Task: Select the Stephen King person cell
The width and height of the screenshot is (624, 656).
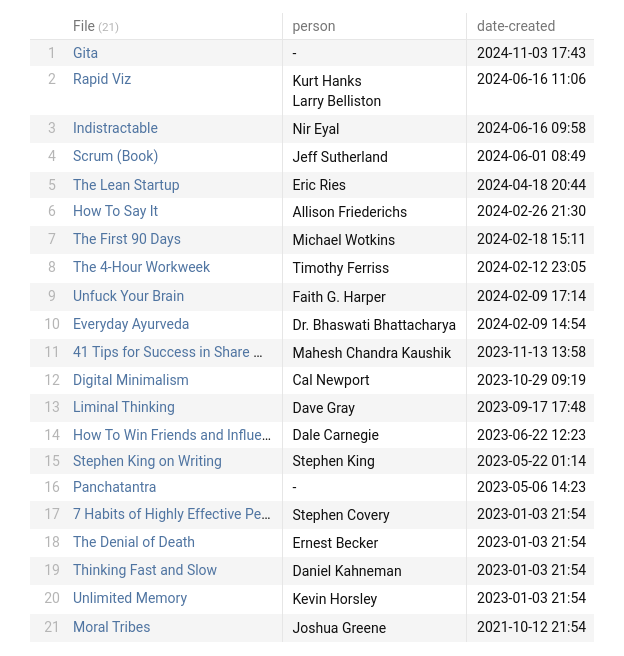Action: 334,461
